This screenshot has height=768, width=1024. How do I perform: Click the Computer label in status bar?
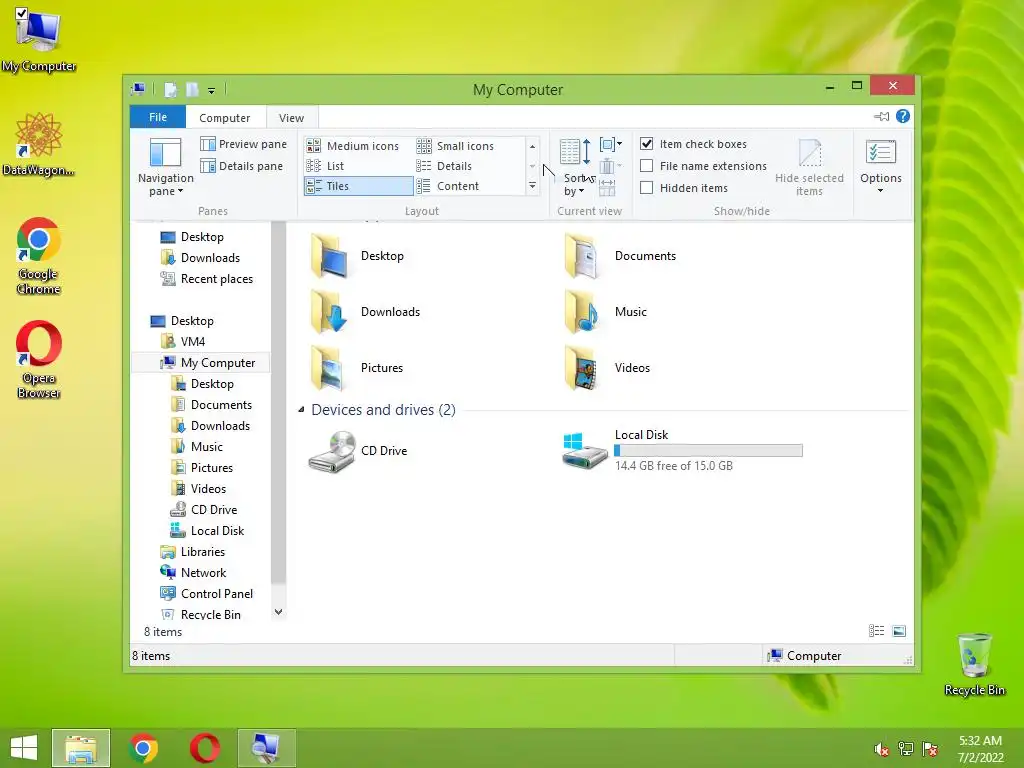click(x=814, y=656)
